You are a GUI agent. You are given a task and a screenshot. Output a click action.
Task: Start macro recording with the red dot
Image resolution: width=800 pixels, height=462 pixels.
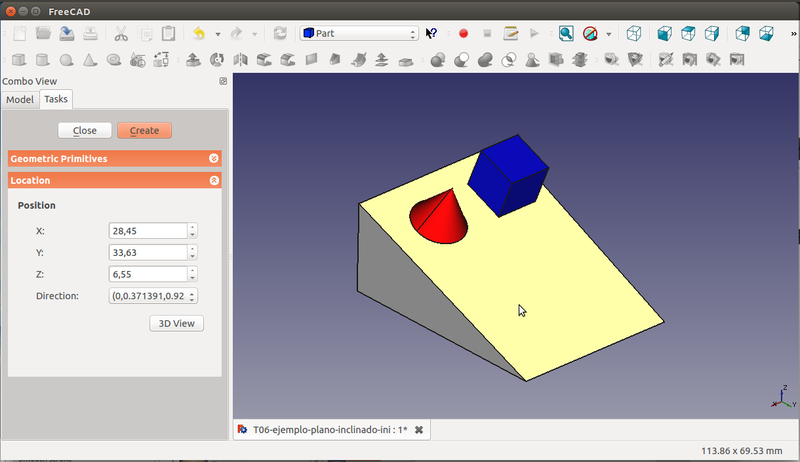click(463, 33)
